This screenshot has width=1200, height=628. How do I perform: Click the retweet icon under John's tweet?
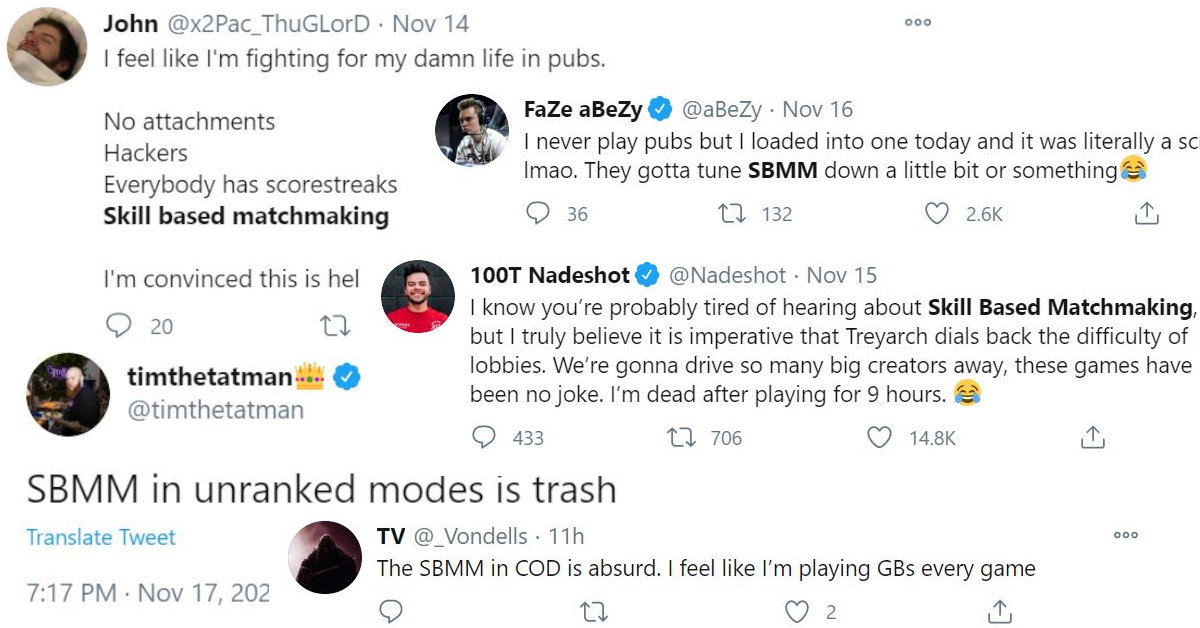336,326
